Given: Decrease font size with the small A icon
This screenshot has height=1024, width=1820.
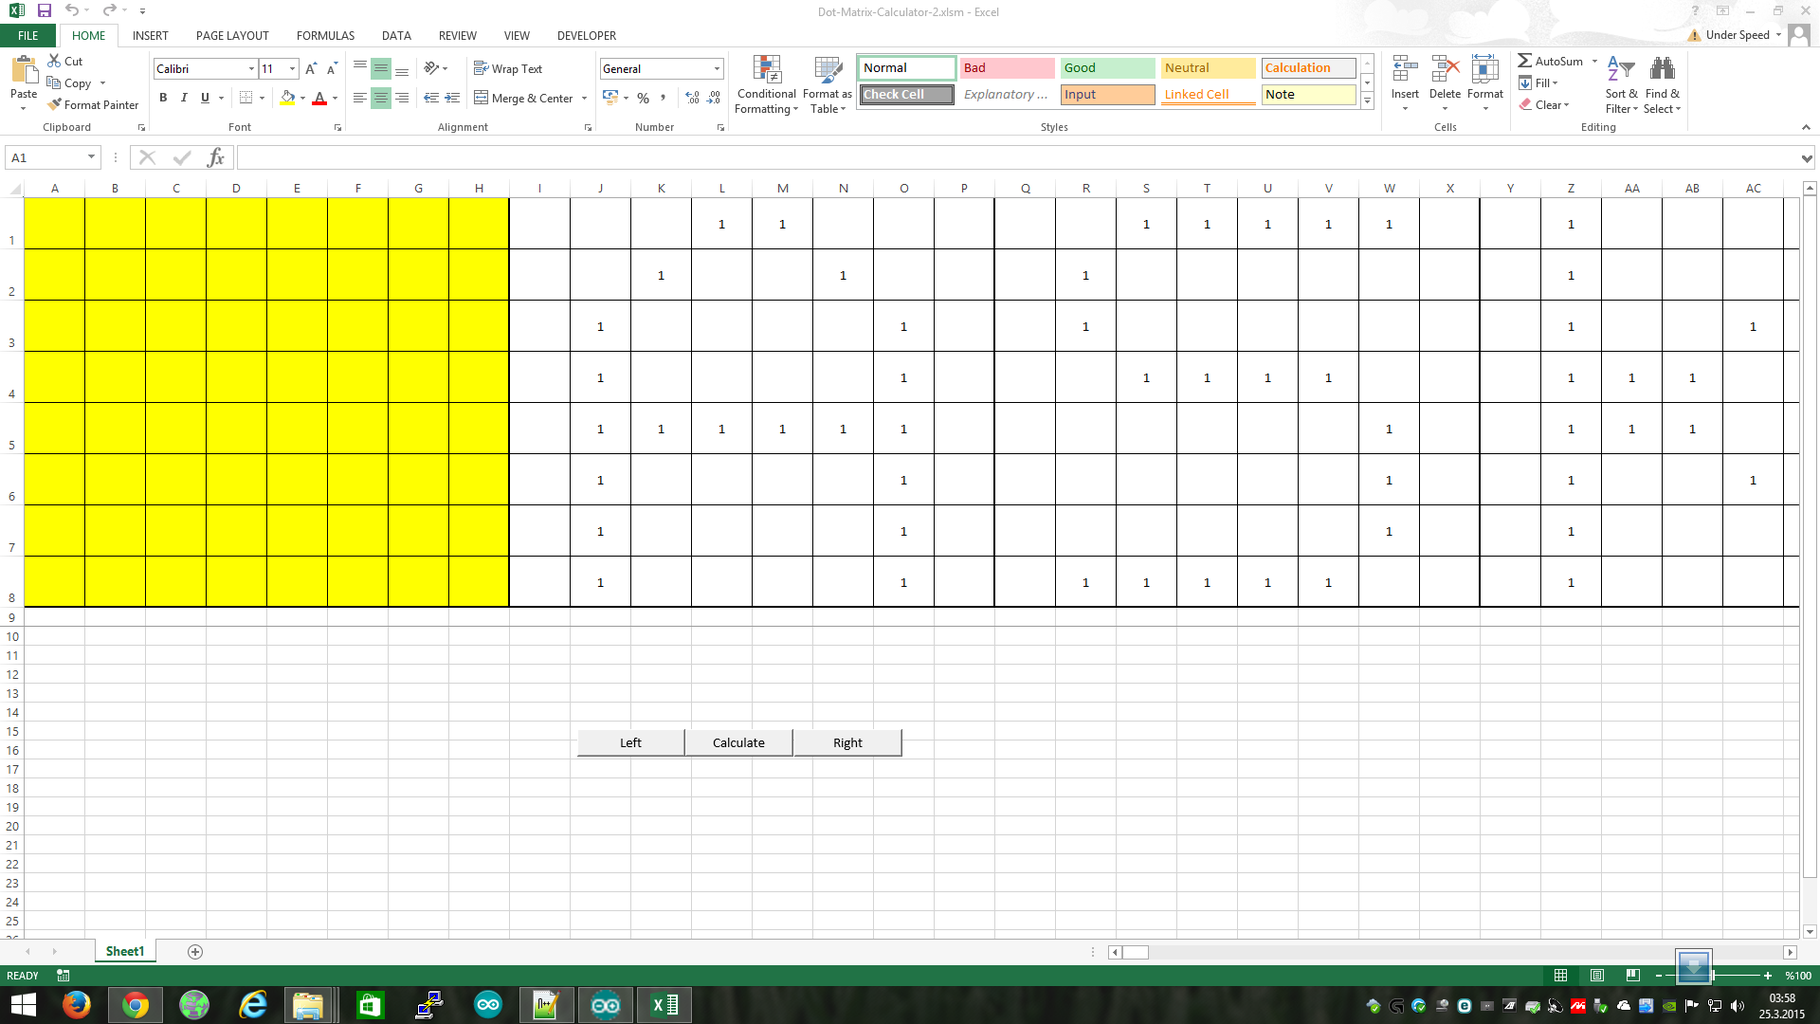Looking at the screenshot, I should 331,68.
